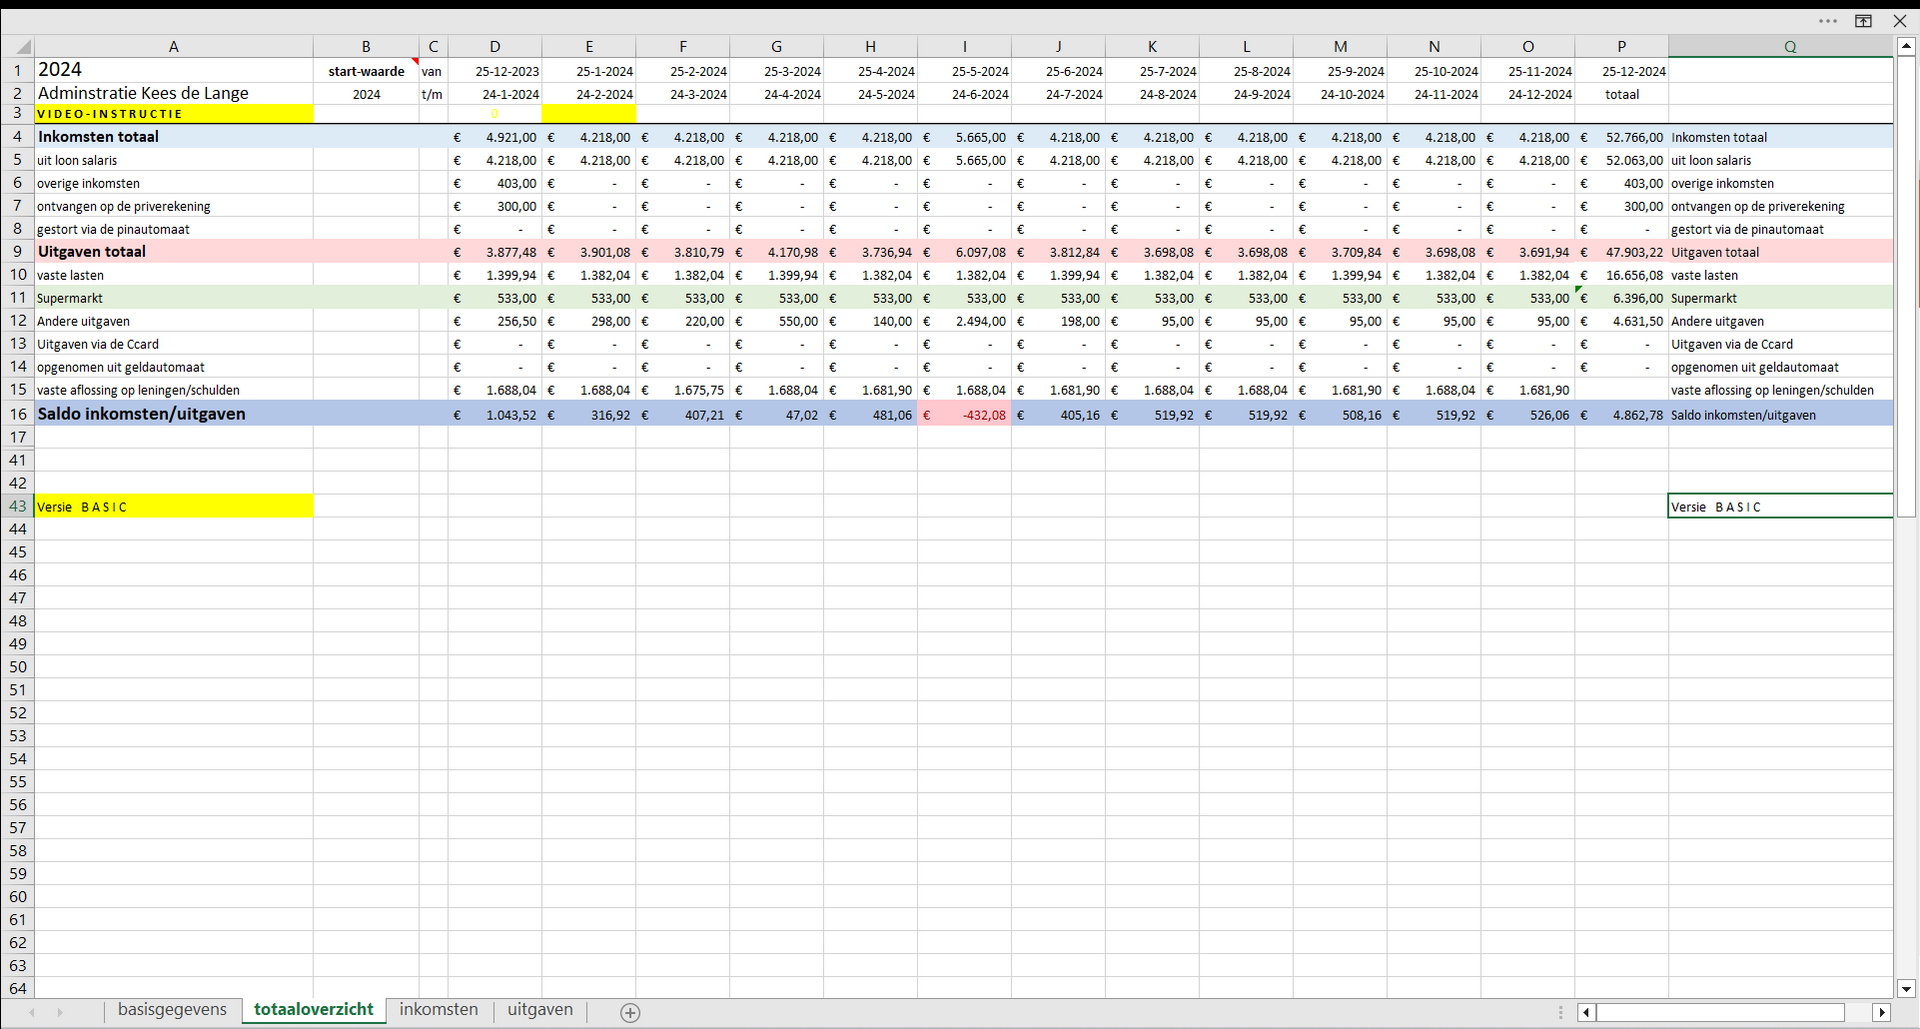The width and height of the screenshot is (1920, 1029).
Task: Click the horizontal scrollbar track
Action: 1720,1012
